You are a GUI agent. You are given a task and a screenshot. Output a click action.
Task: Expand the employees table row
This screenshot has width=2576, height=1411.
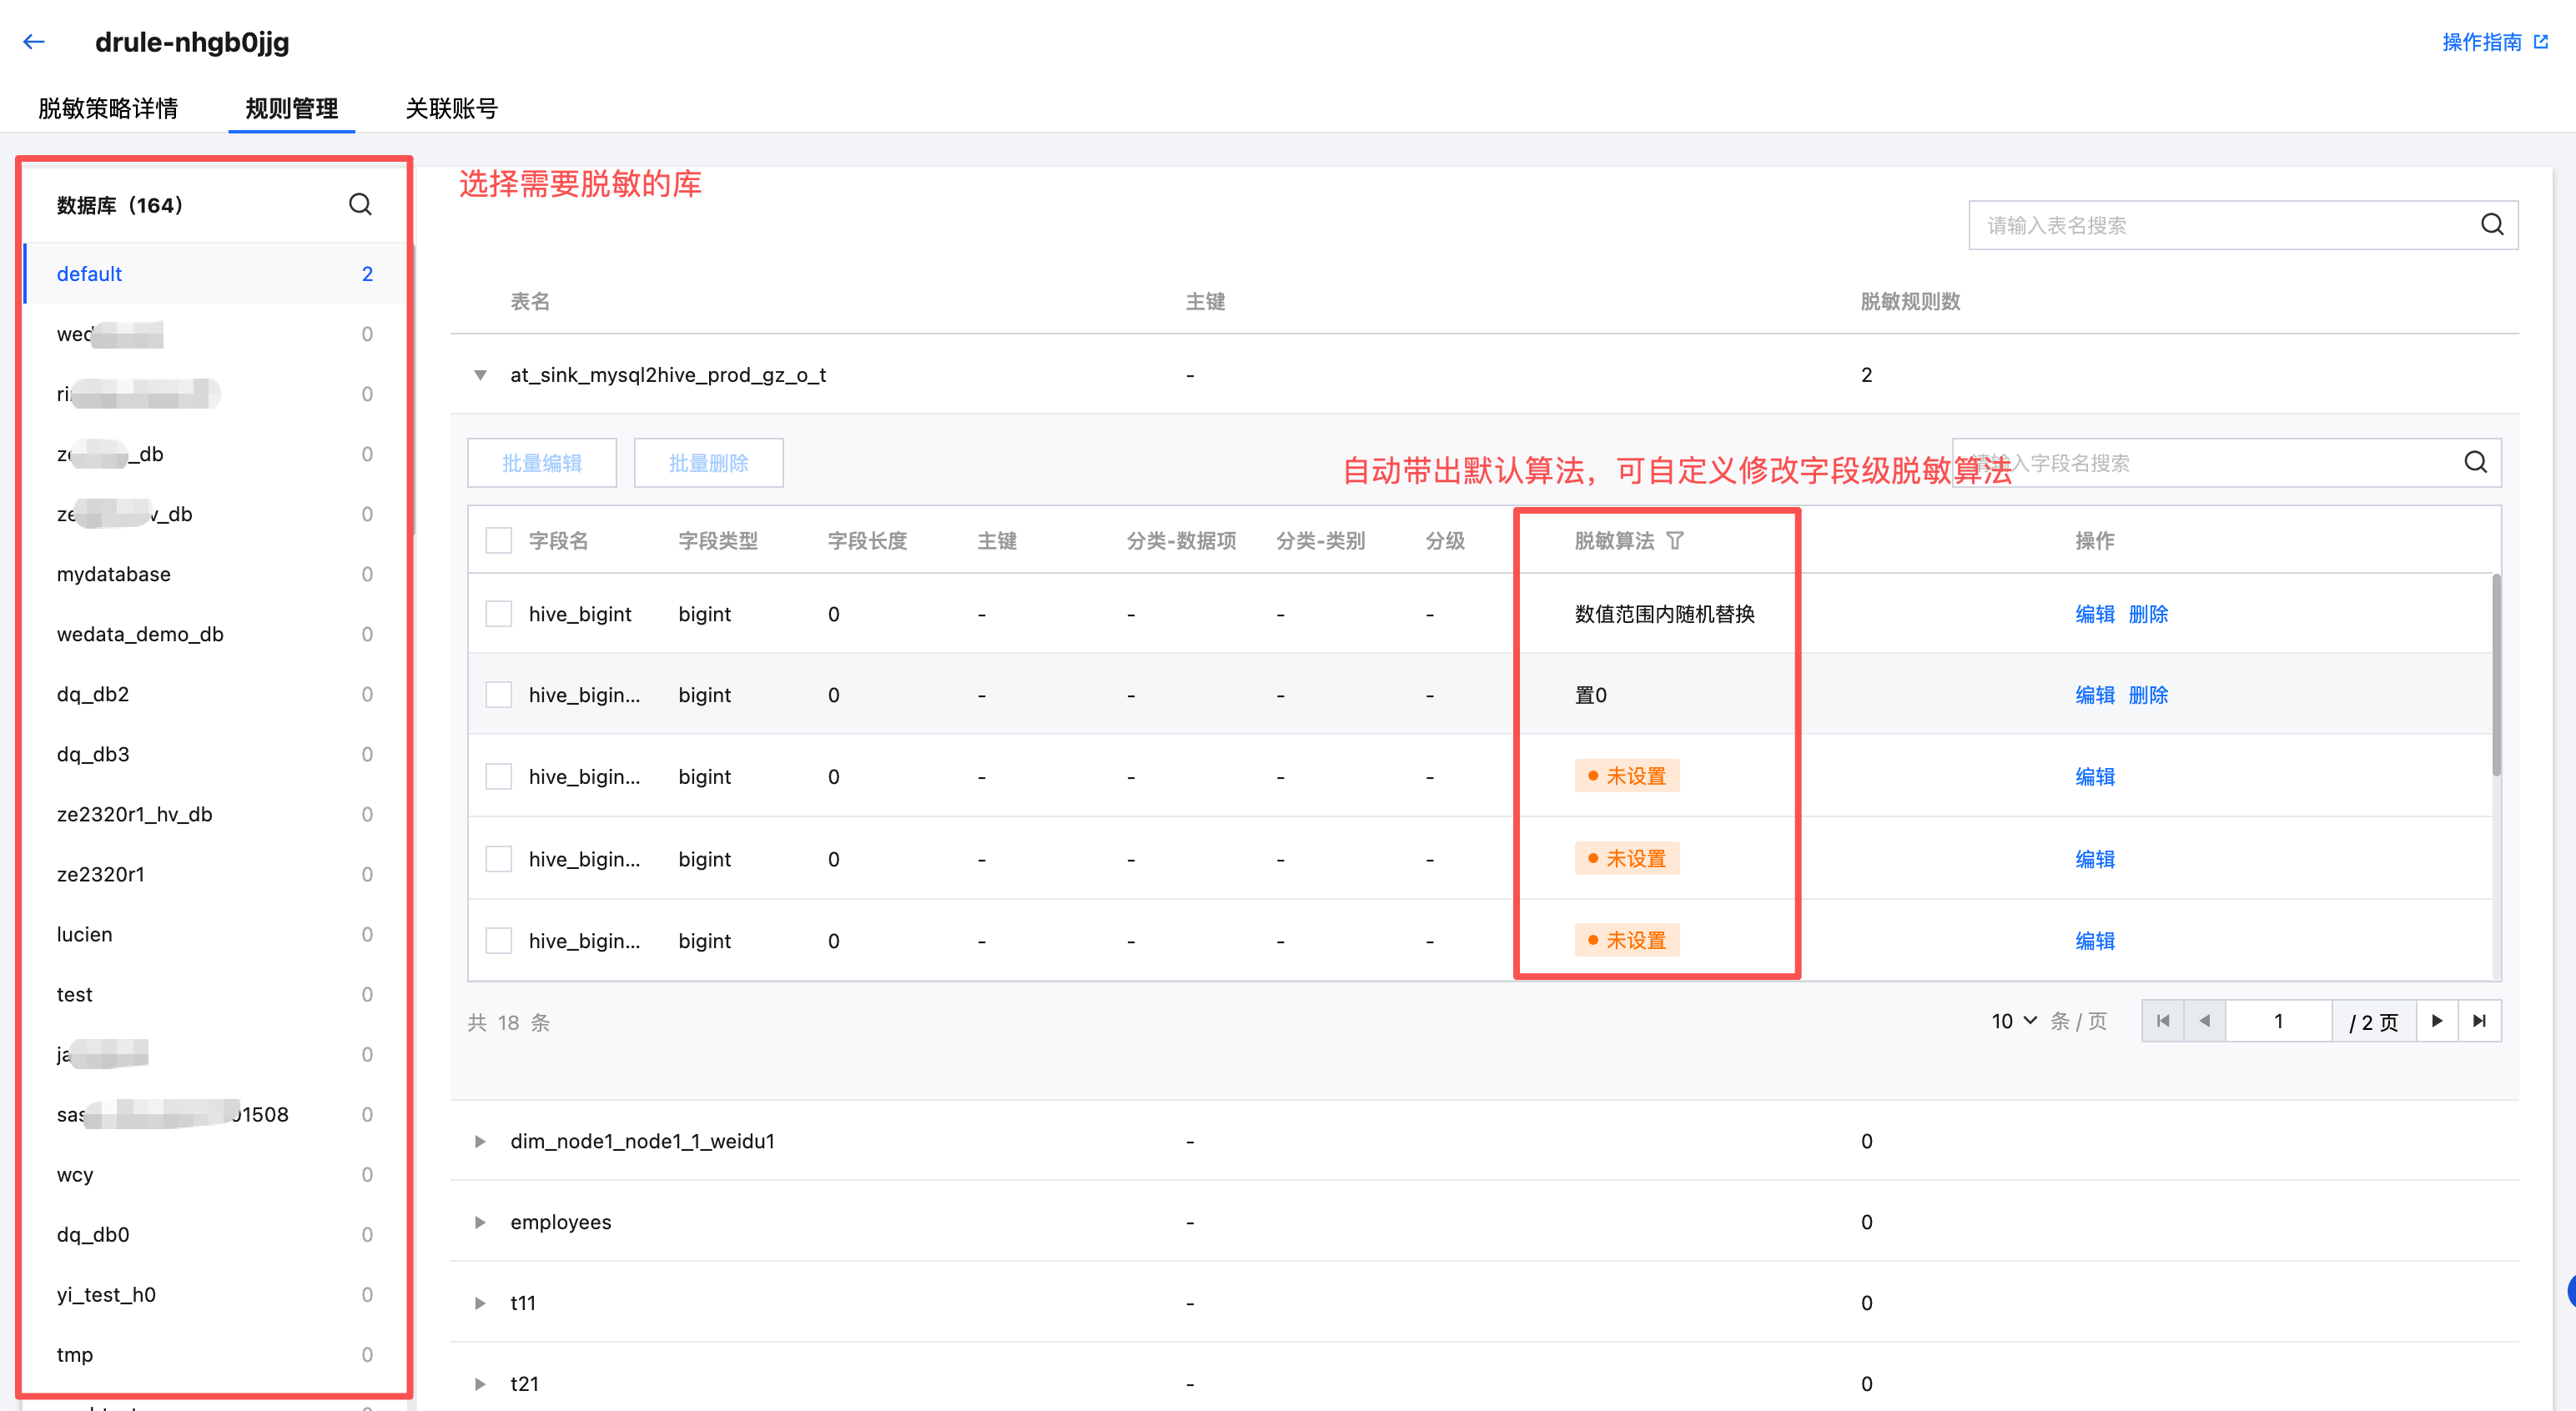(x=480, y=1222)
